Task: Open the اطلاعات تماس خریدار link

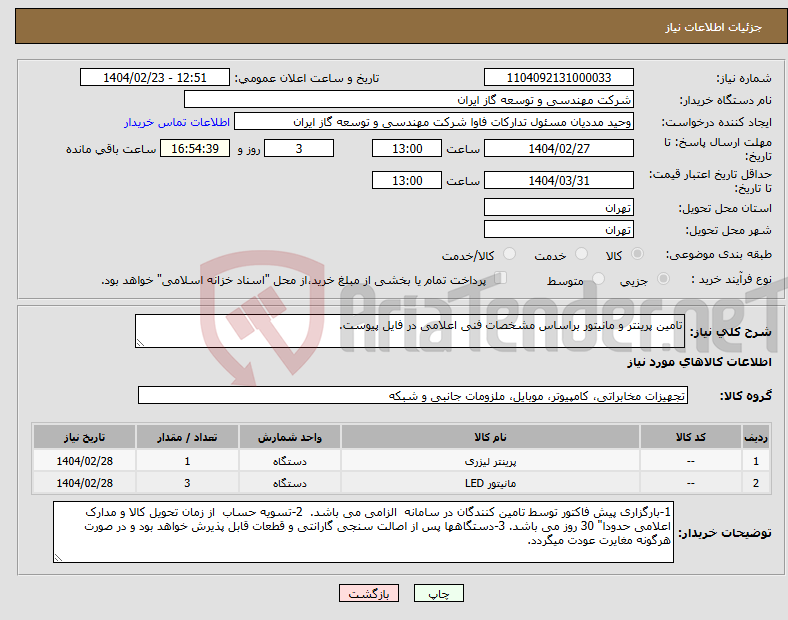Action: [x=177, y=122]
